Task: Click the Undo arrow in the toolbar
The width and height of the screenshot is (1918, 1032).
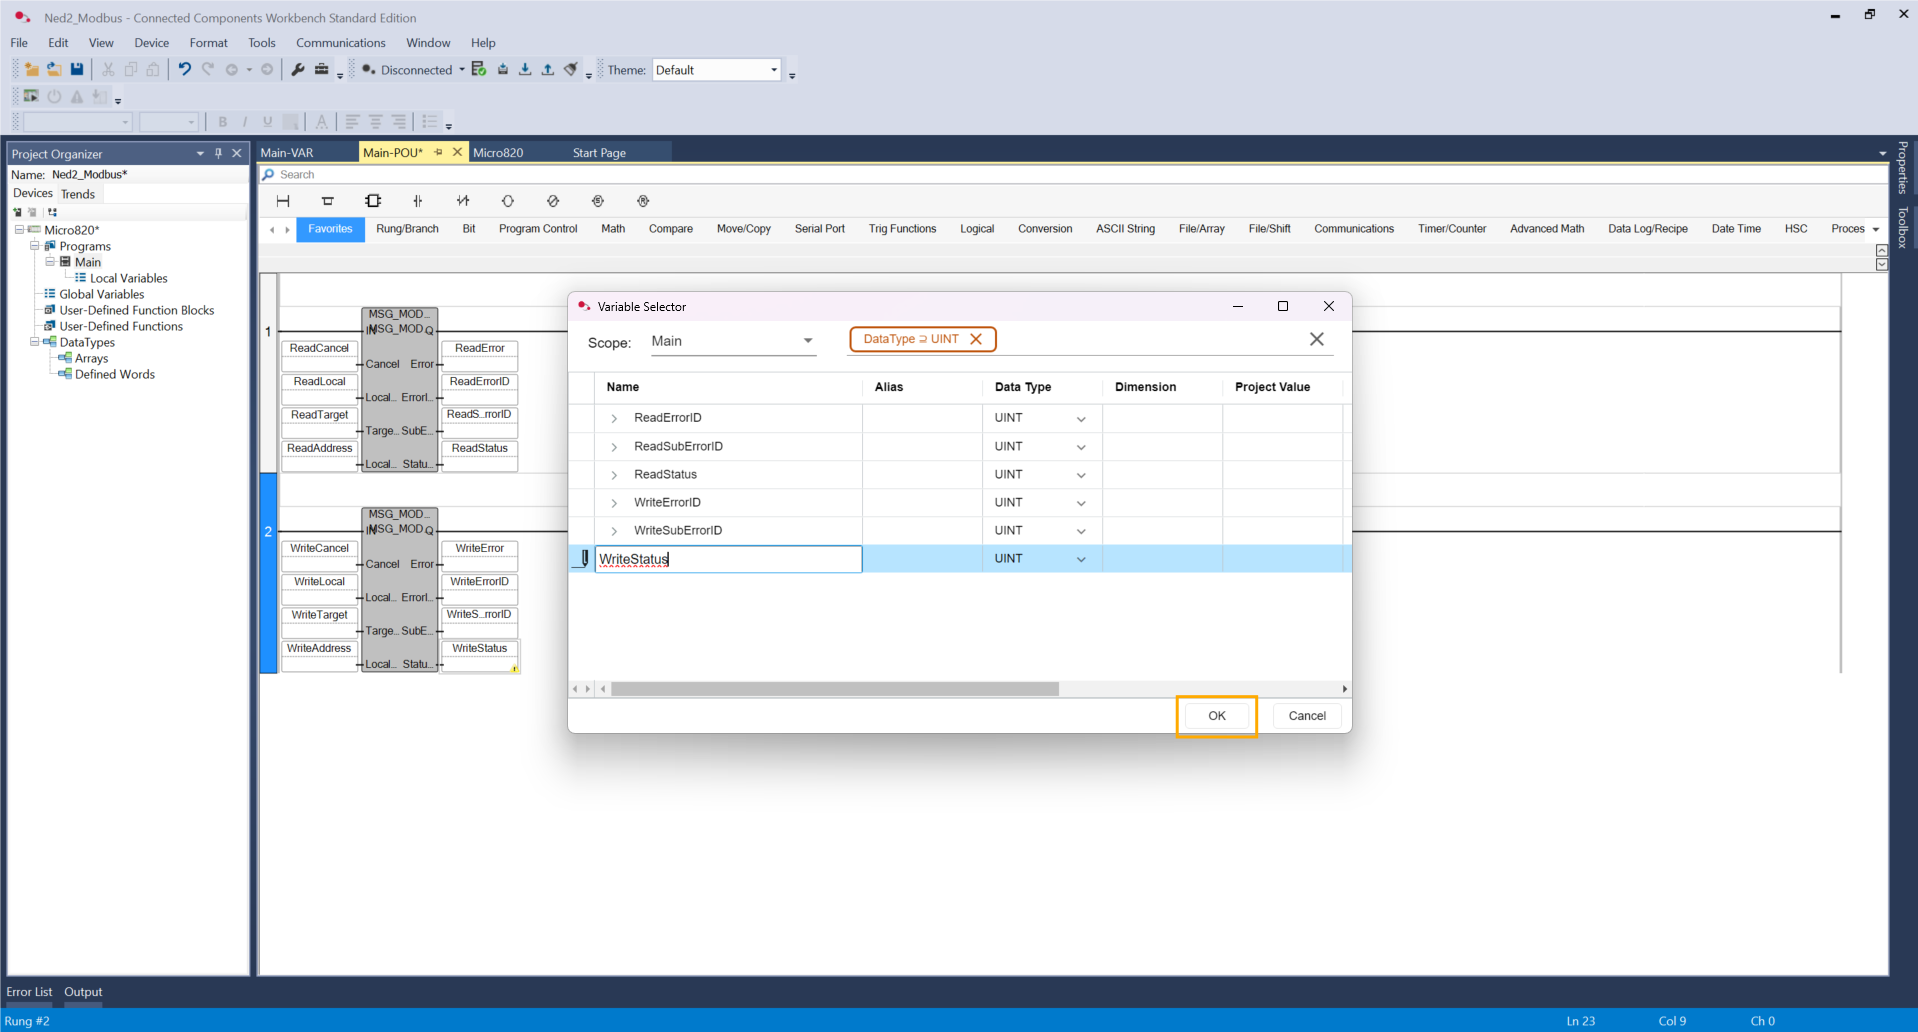Action: pyautogui.click(x=184, y=70)
